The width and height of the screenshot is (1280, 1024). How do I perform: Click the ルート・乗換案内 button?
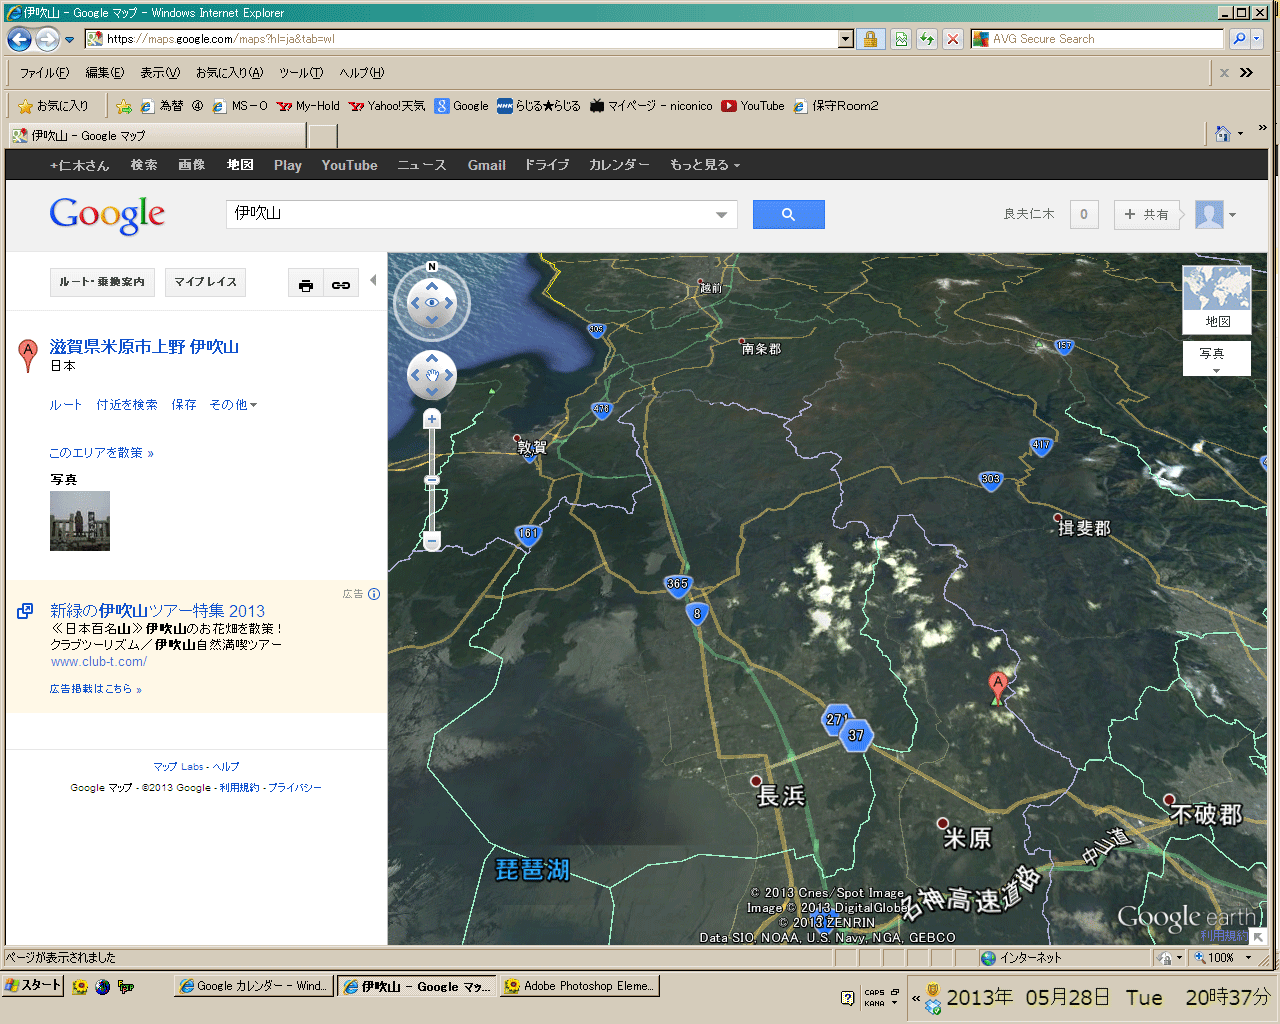[102, 282]
